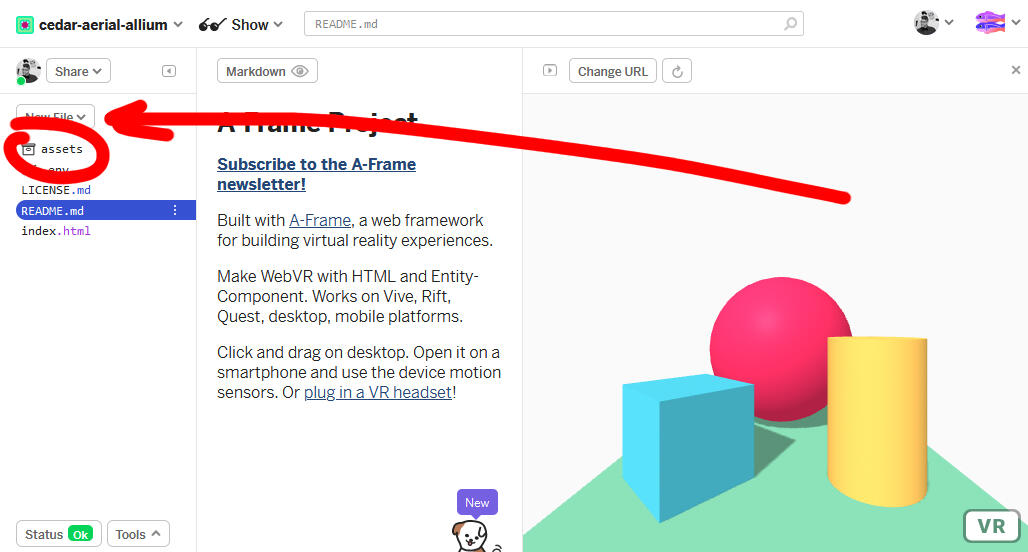Click the Status Ok indicator
The image size is (1028, 552).
click(x=59, y=534)
